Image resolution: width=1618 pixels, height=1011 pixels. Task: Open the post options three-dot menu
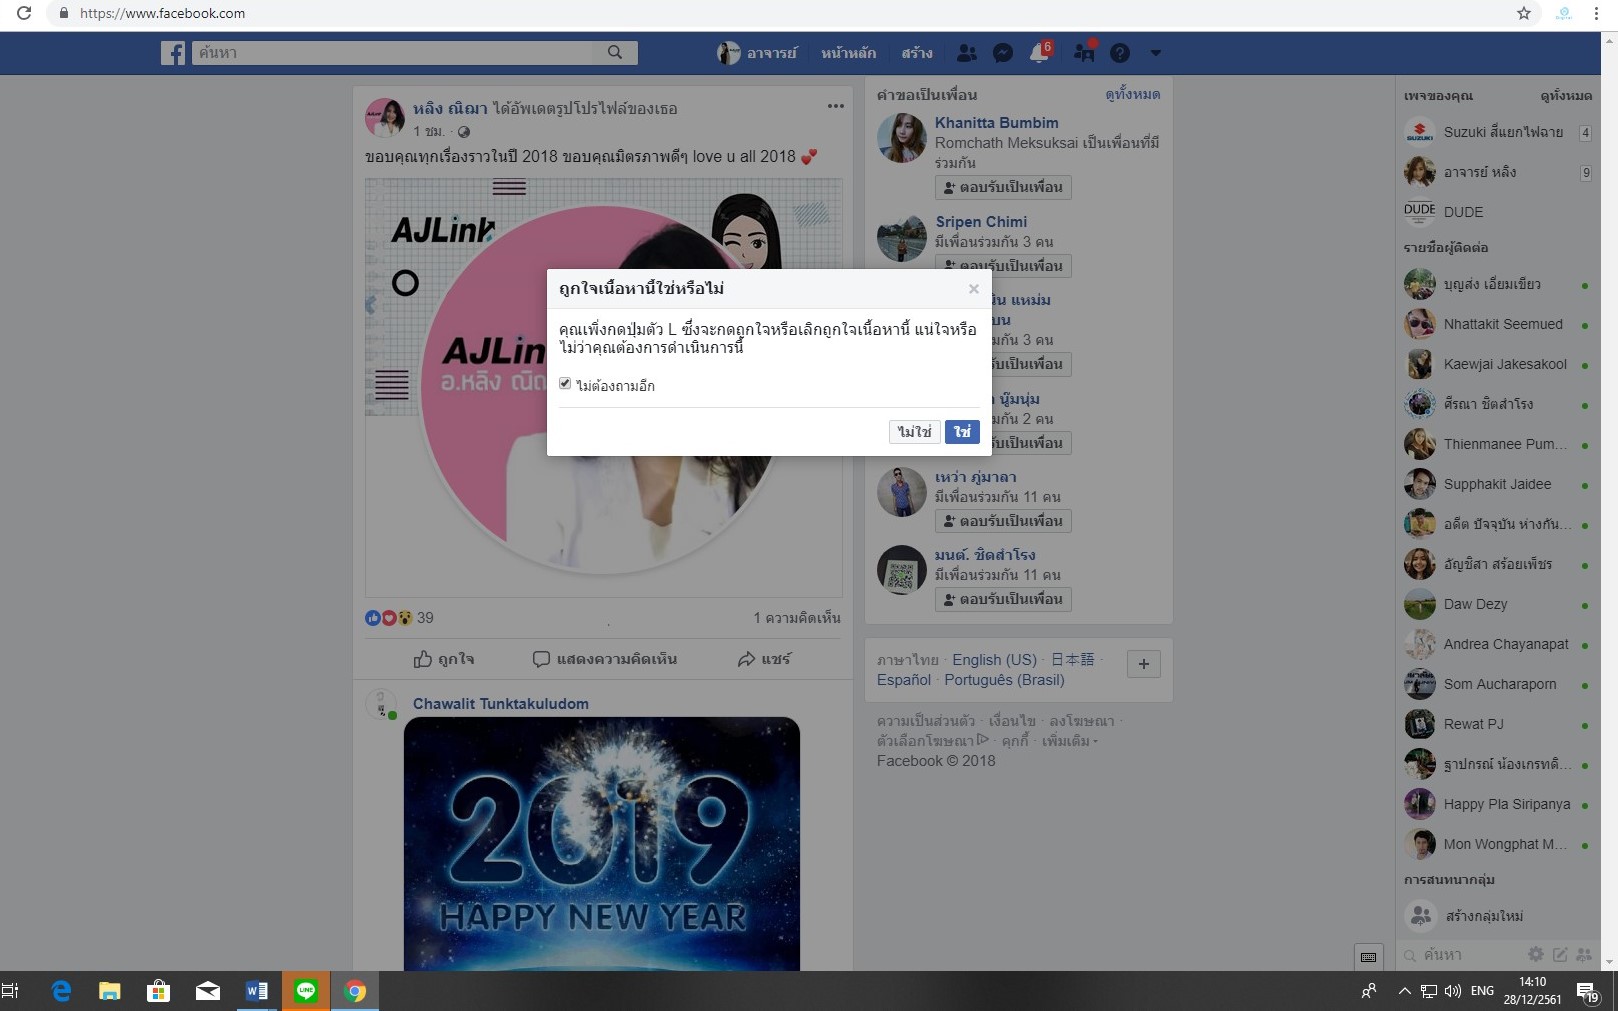pyautogui.click(x=835, y=106)
